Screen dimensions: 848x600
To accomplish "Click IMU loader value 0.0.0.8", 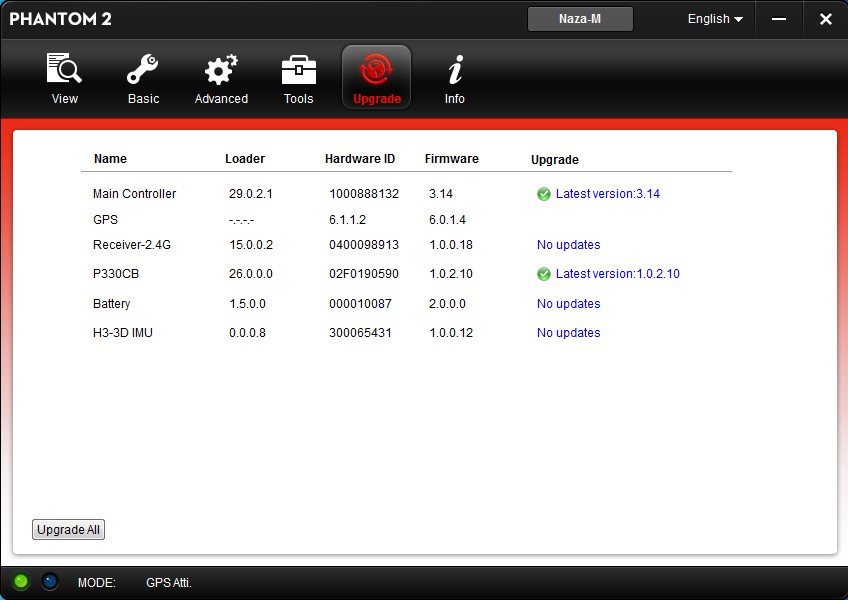I will tap(247, 333).
